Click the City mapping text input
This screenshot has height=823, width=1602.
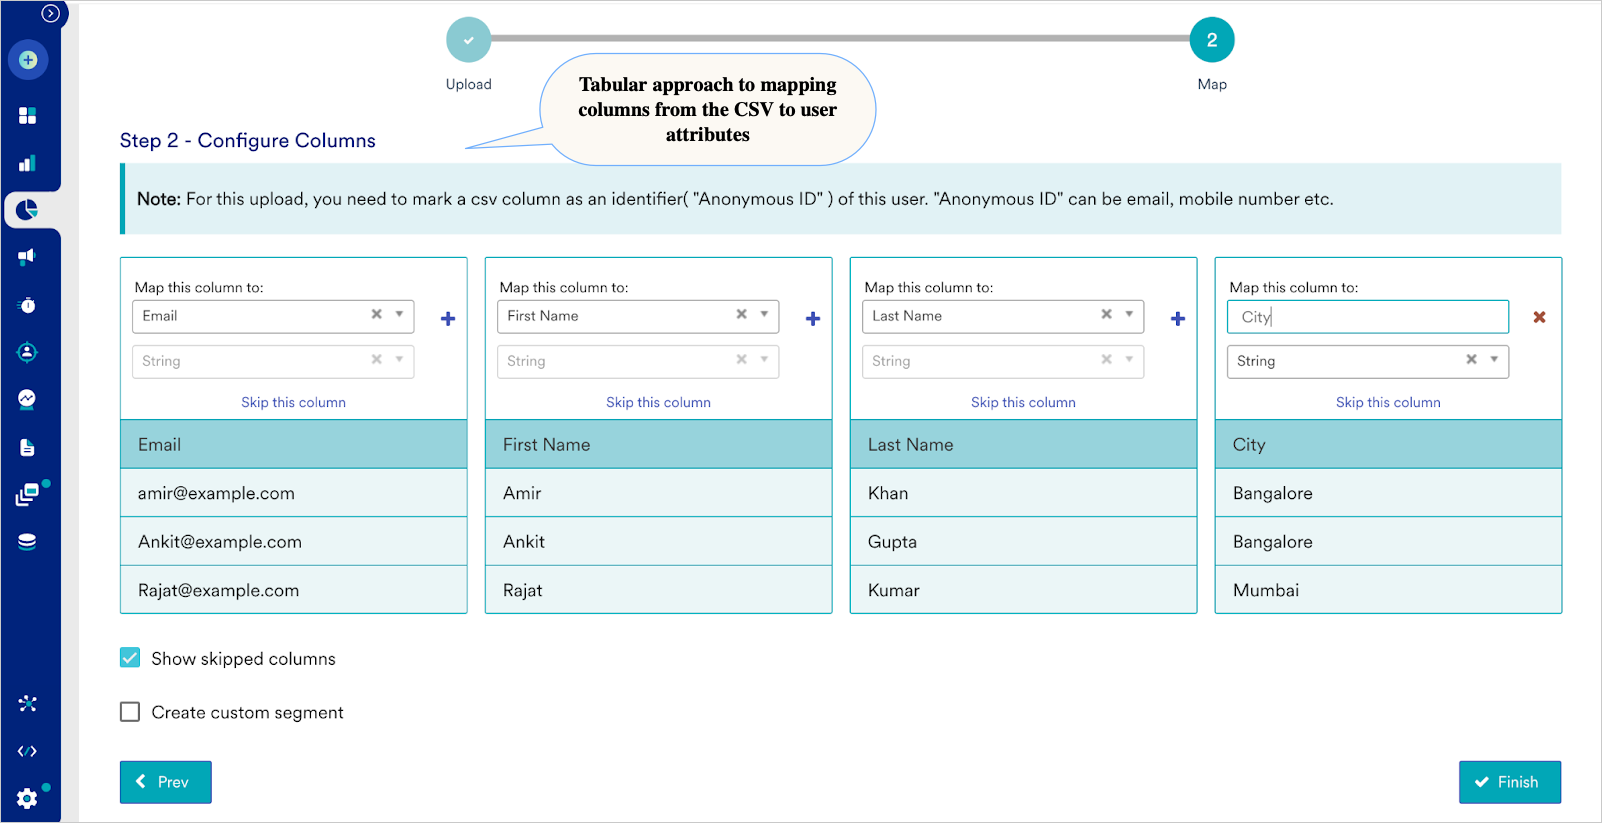point(1366,317)
